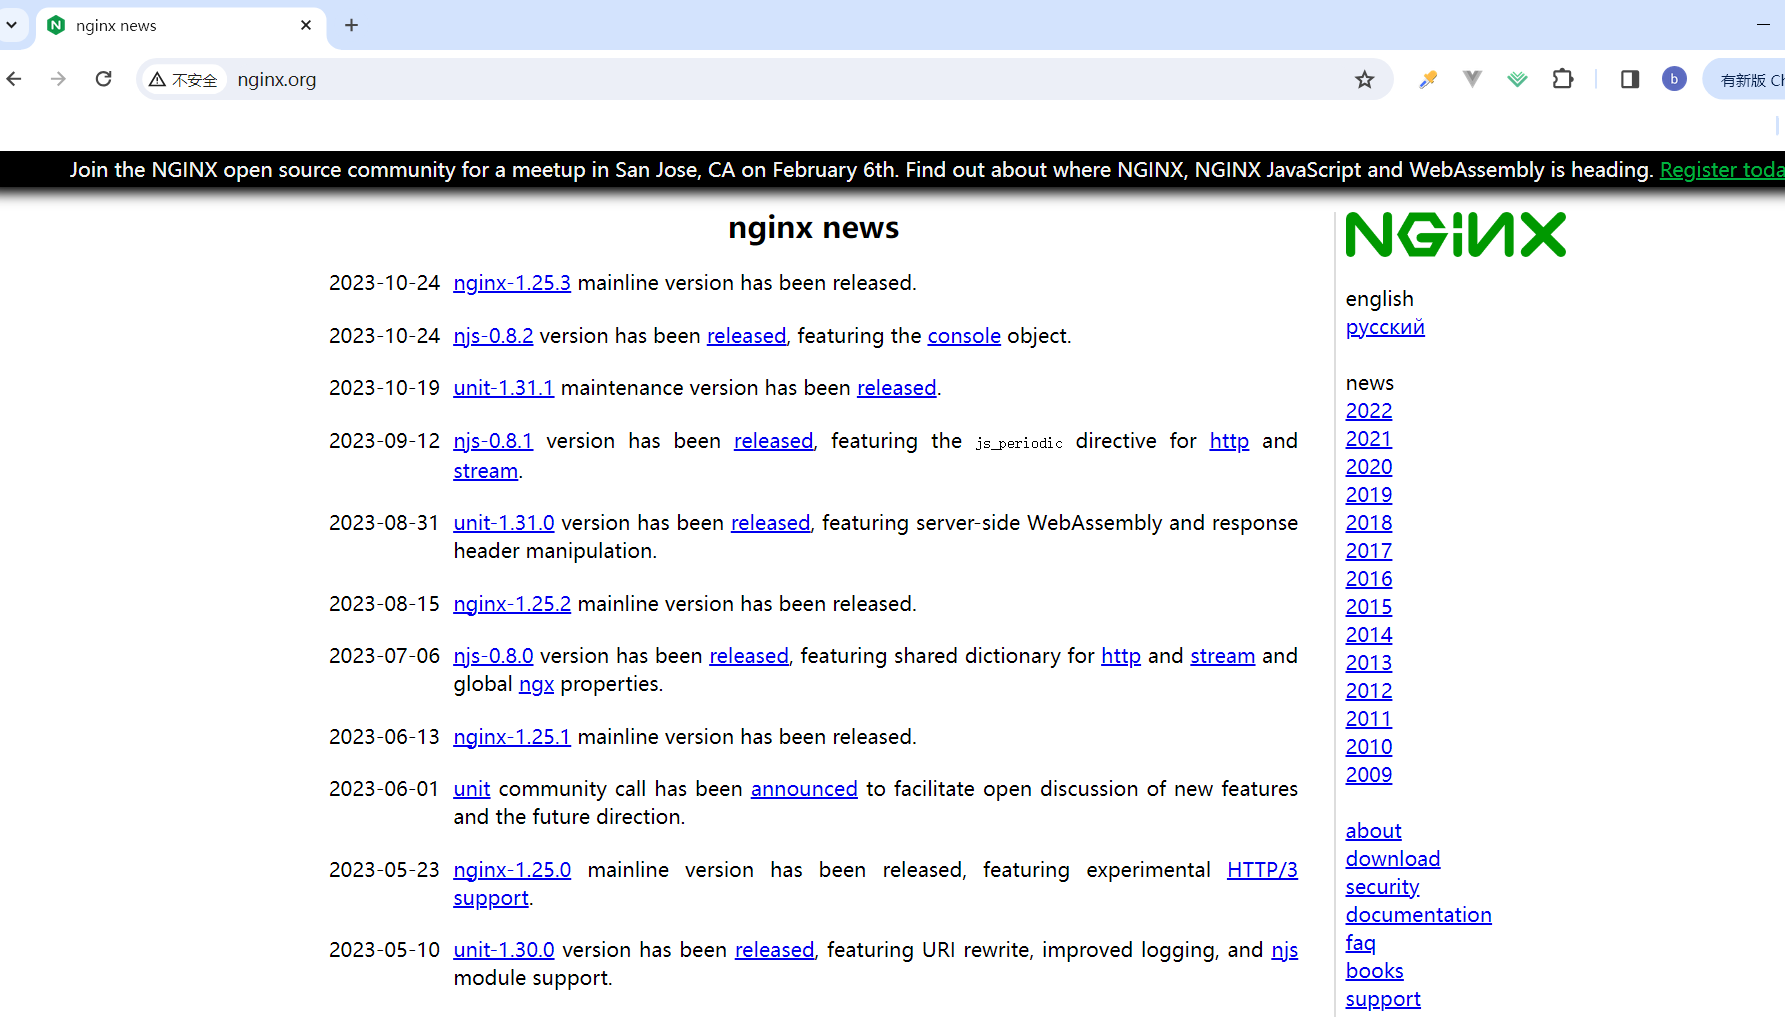Open the profile avatar 'b'

pos(1674,79)
